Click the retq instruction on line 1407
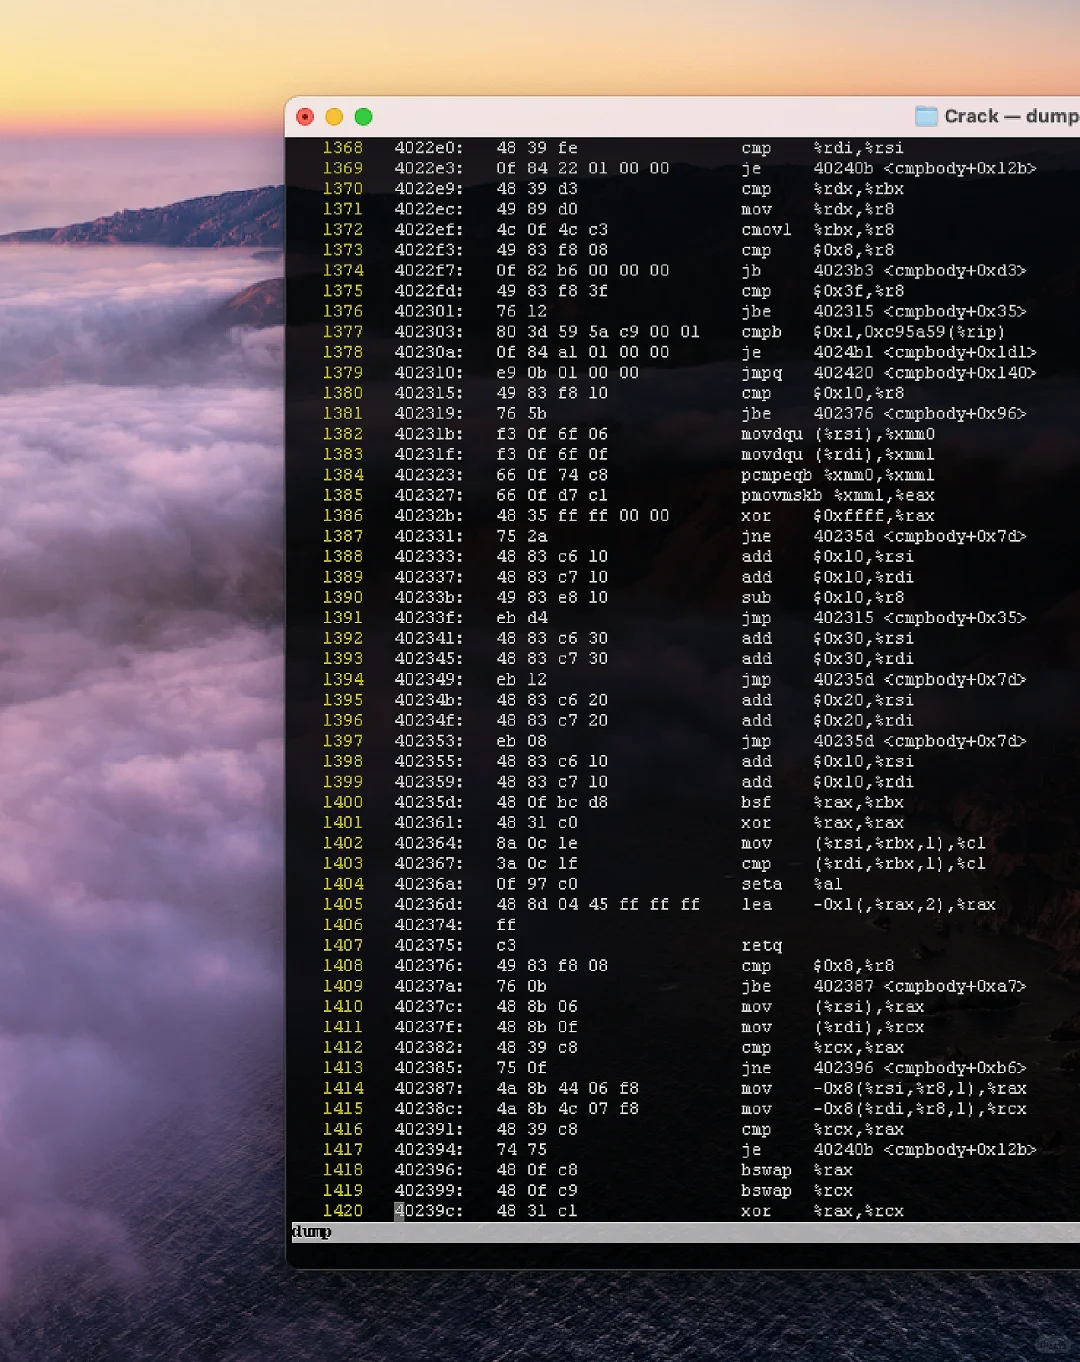The image size is (1080, 1362). coord(761,945)
